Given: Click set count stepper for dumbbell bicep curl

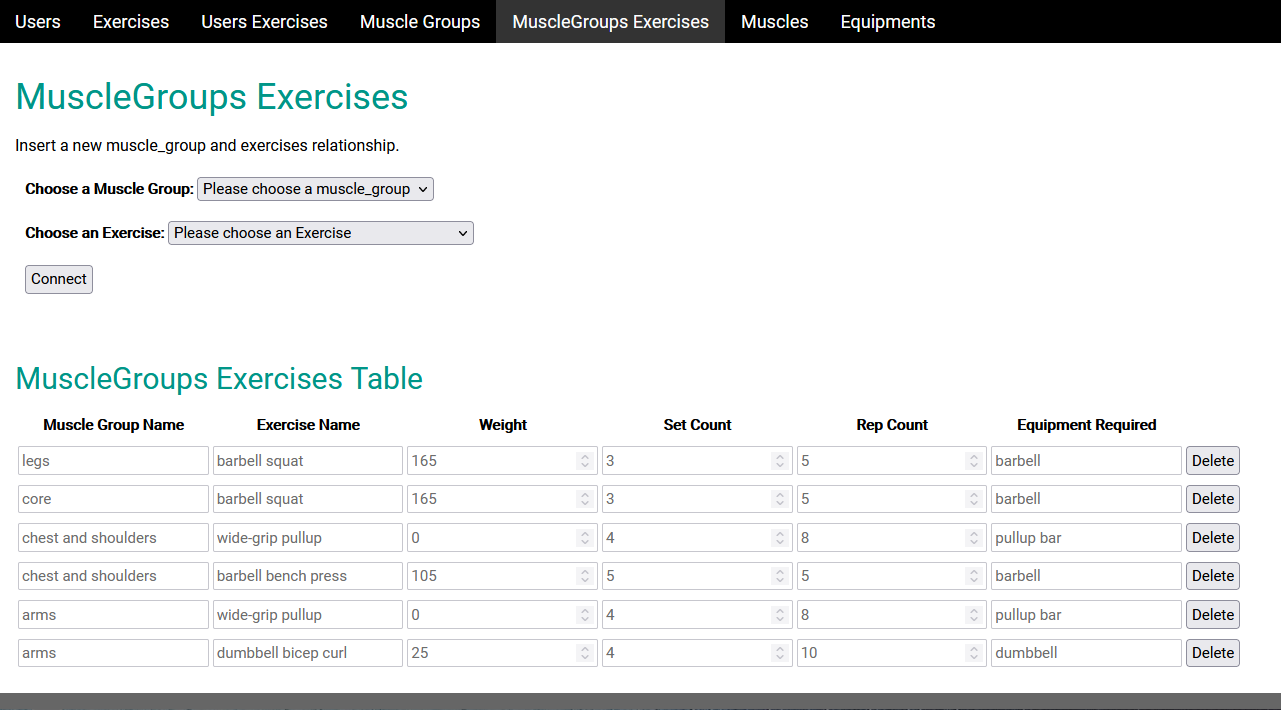Looking at the screenshot, I should 779,653.
